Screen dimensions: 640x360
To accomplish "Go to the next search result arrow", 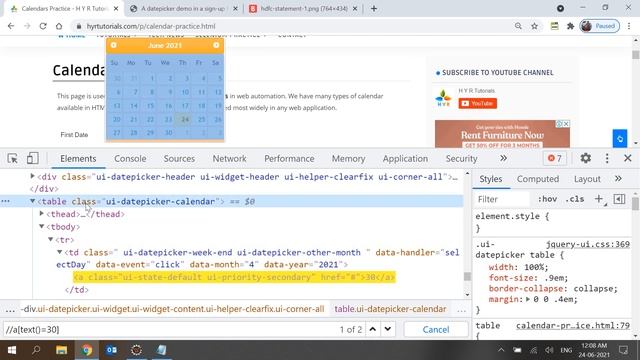I will pos(388,329).
